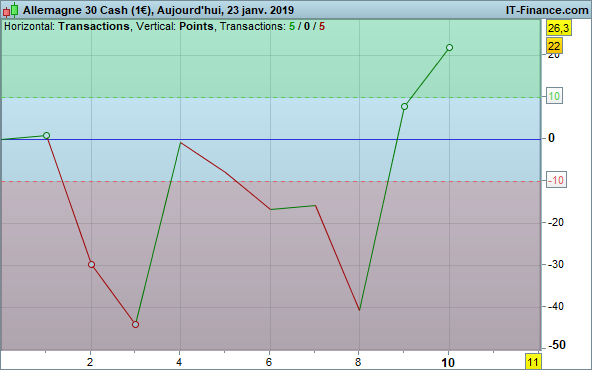Click the orange '22' value label
The height and width of the screenshot is (370, 592).
point(554,46)
